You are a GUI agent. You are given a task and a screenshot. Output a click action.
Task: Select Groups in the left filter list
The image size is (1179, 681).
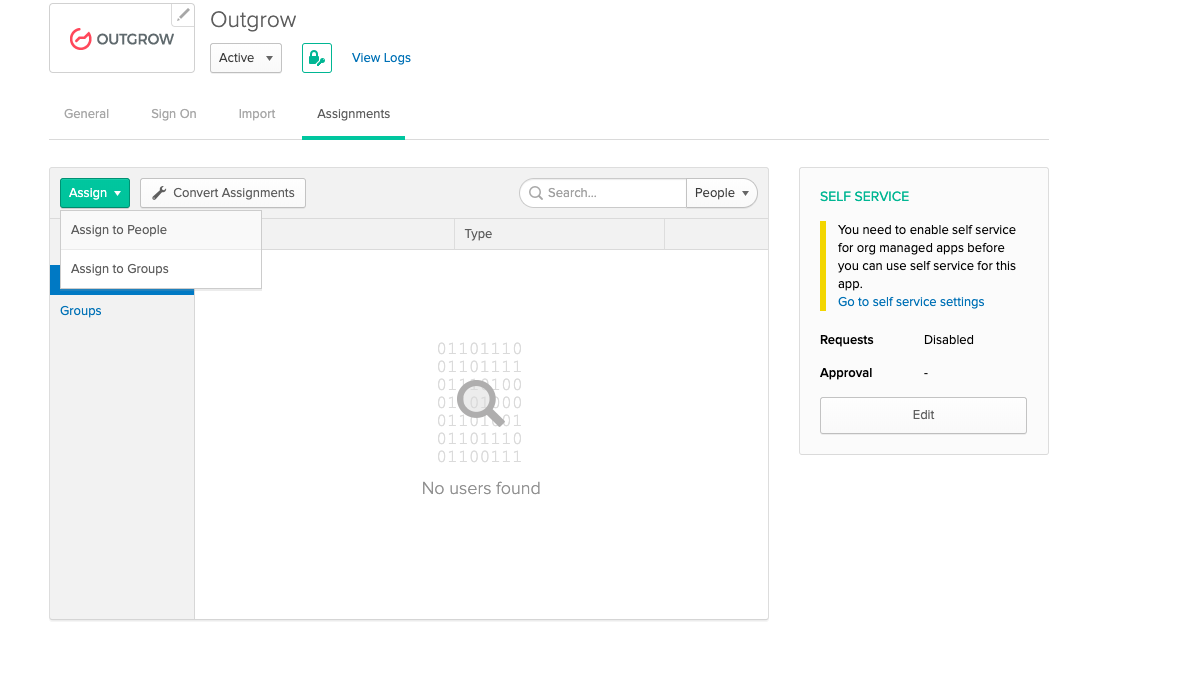[x=80, y=310]
